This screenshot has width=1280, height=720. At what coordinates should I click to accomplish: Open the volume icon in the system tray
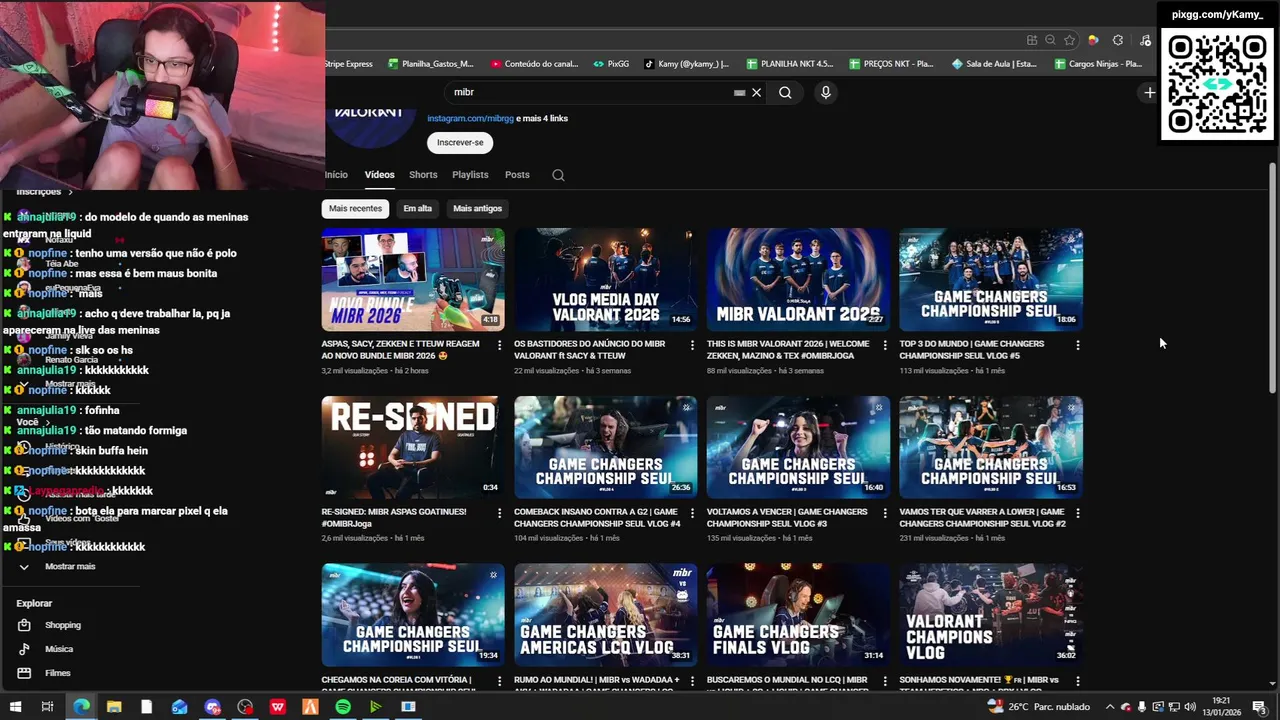1189,707
